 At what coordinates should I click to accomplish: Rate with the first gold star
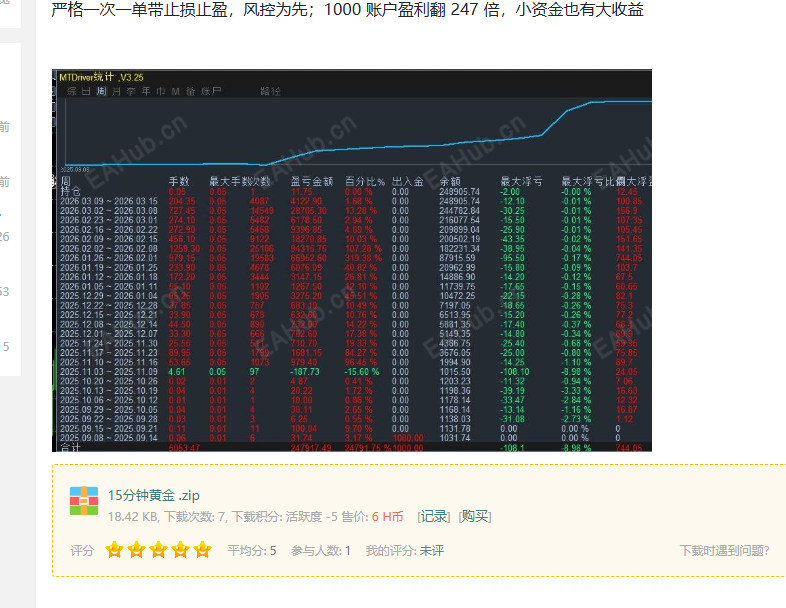114,550
